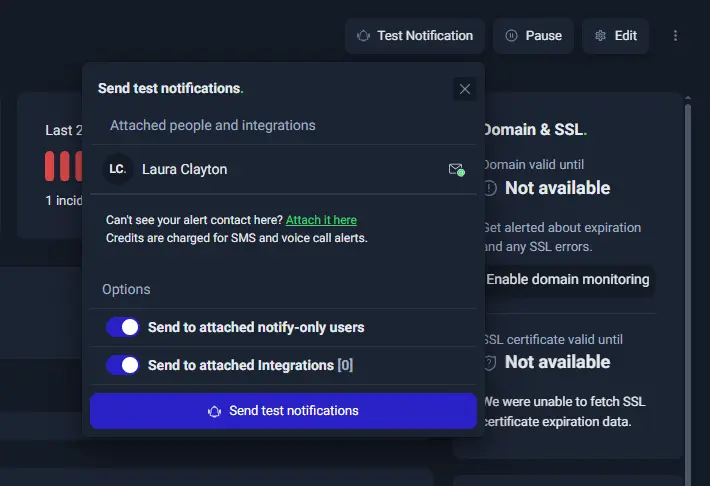The image size is (710, 486).
Task: Follow the Attach it here link
Action: pos(321,220)
